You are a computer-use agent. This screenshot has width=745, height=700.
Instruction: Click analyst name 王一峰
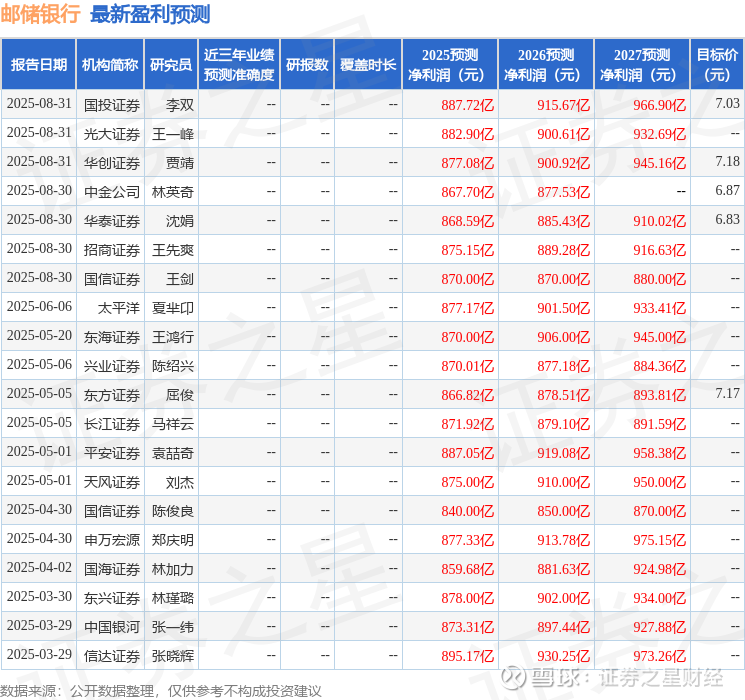[173, 134]
